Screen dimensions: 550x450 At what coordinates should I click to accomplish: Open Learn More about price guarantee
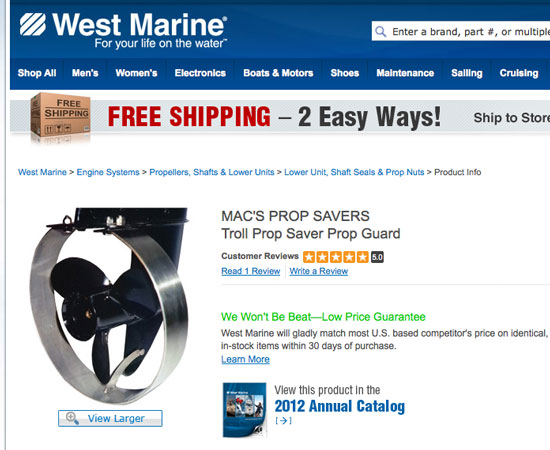click(x=246, y=359)
